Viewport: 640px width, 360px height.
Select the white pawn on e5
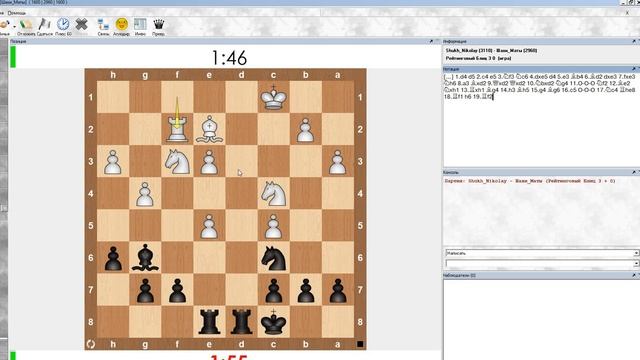tap(209, 227)
